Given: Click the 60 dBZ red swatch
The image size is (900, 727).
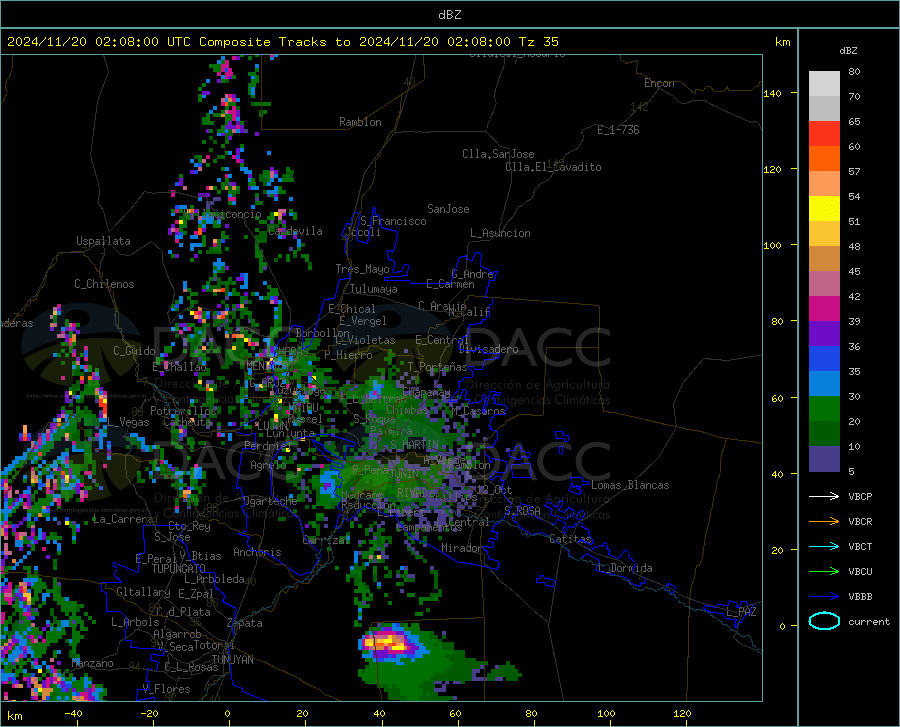Looking at the screenshot, I should click(x=824, y=134).
